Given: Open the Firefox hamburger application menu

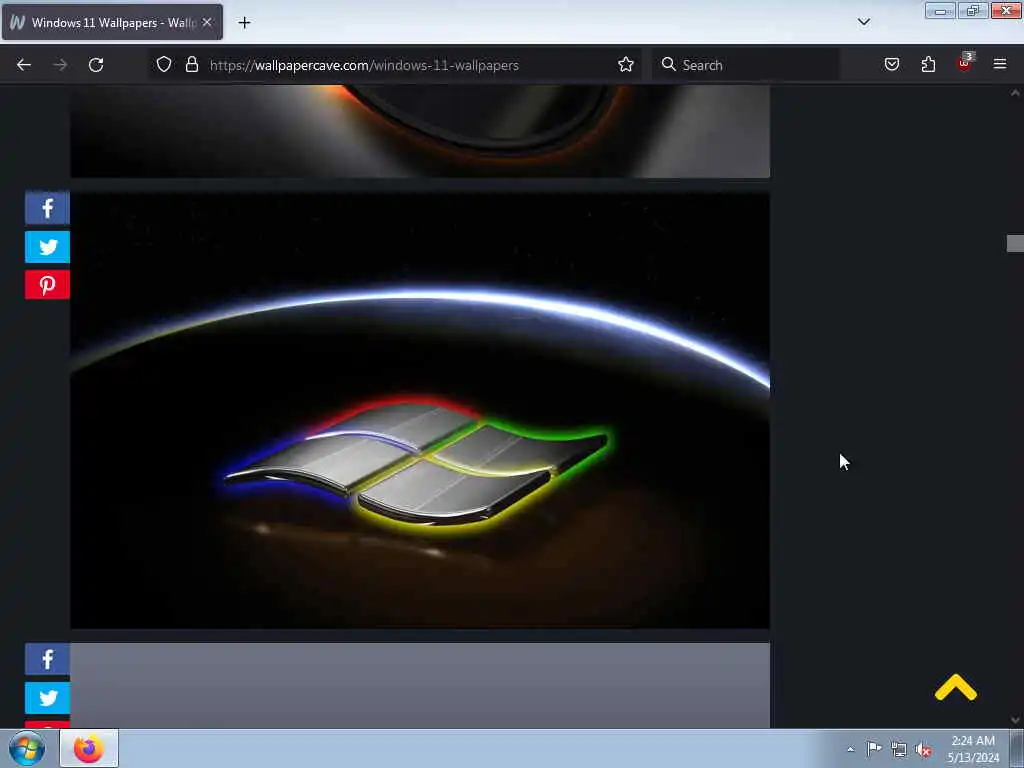Looking at the screenshot, I should tap(1000, 64).
